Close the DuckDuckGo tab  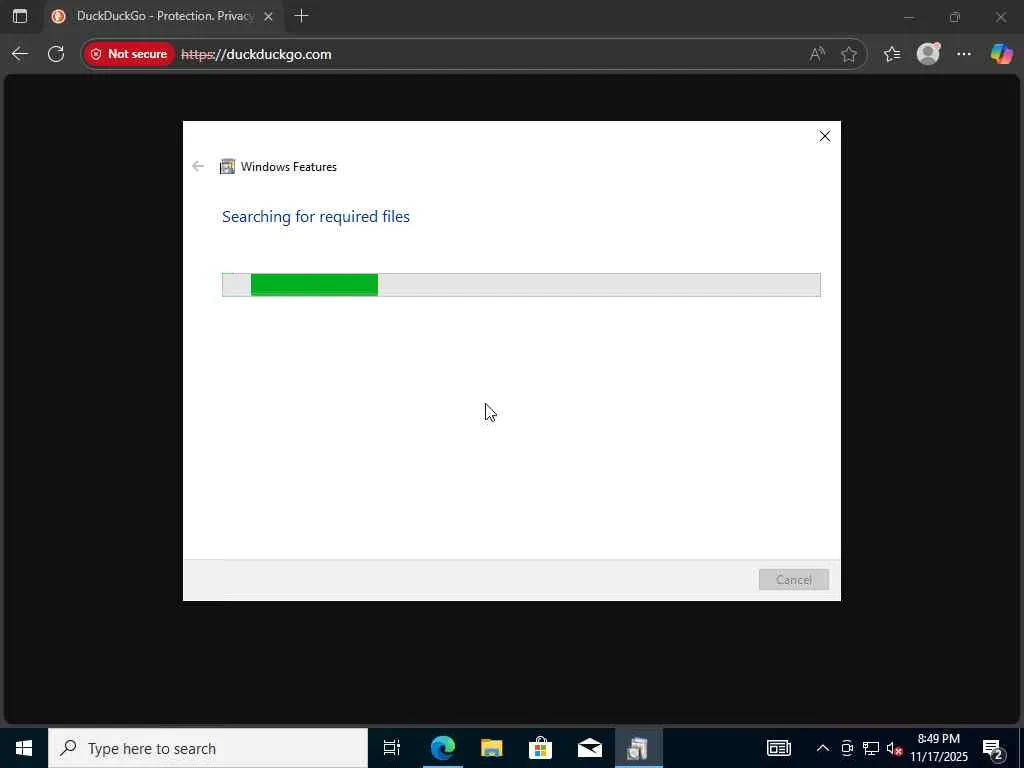tap(268, 16)
